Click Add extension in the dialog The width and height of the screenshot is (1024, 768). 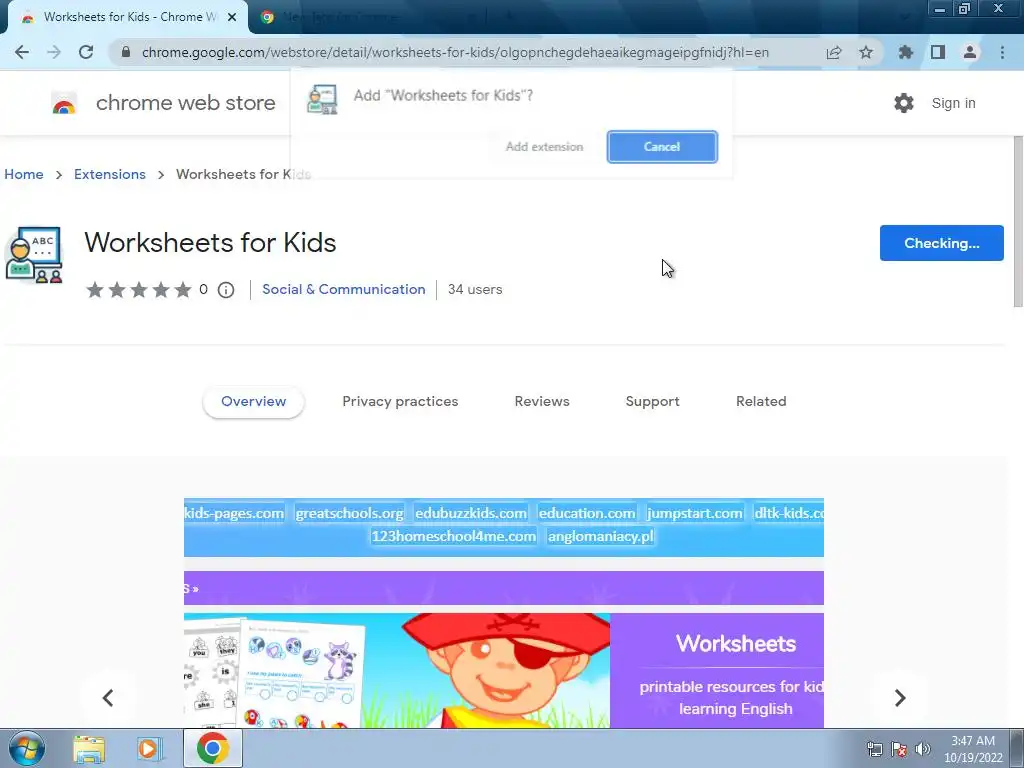point(545,147)
